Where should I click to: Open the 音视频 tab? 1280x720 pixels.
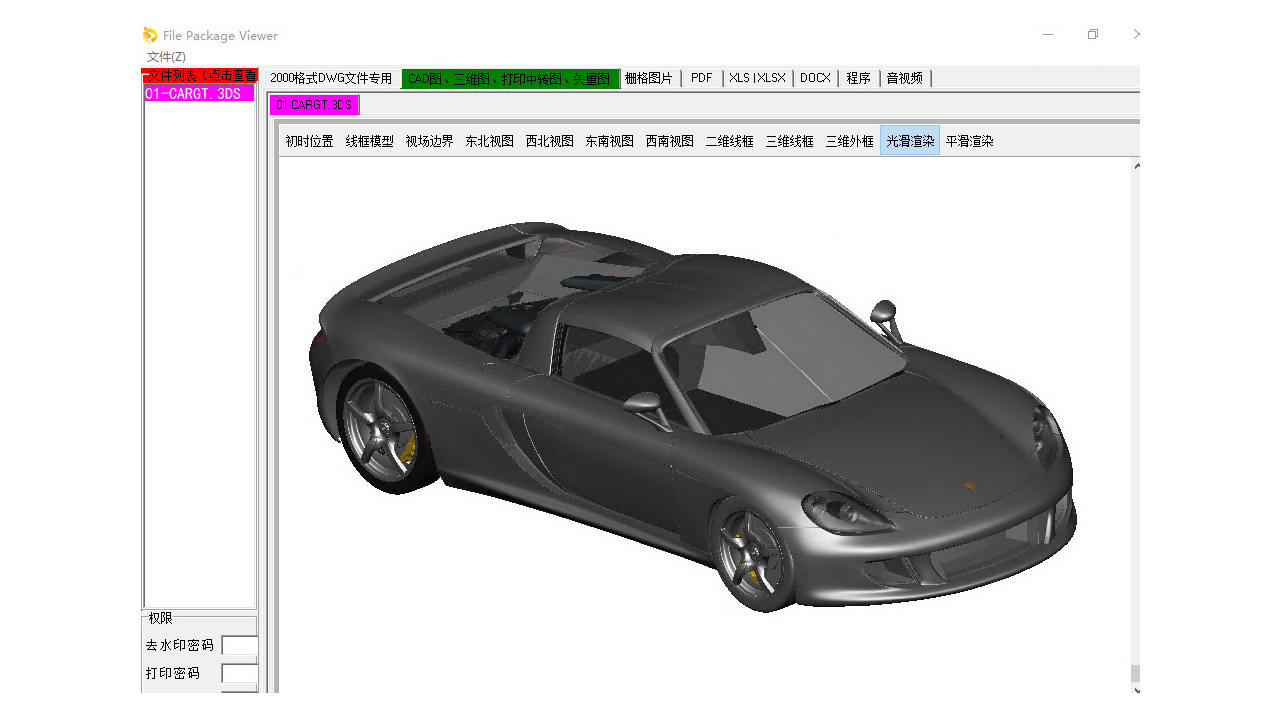pyautogui.click(x=905, y=78)
